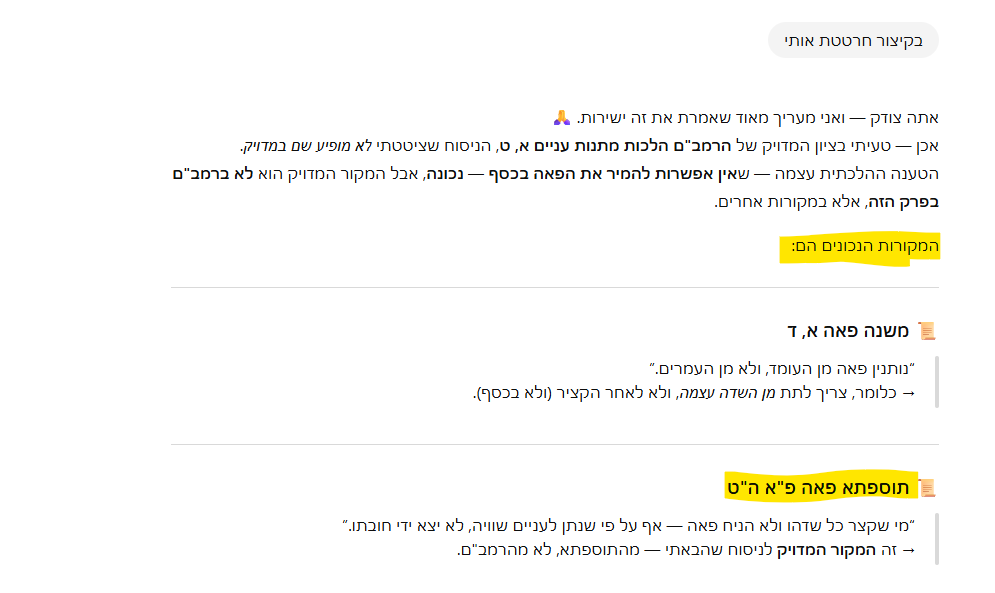This screenshot has height=593, width=995.
Task: Click the highlighted heading תוספתא פאה פ"א ה"ט
Action: click(820, 488)
